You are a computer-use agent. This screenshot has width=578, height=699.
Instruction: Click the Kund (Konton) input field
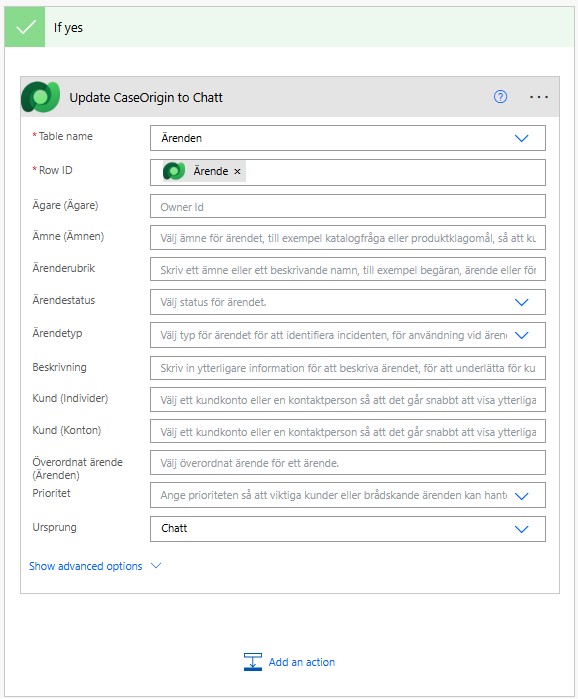[348, 431]
